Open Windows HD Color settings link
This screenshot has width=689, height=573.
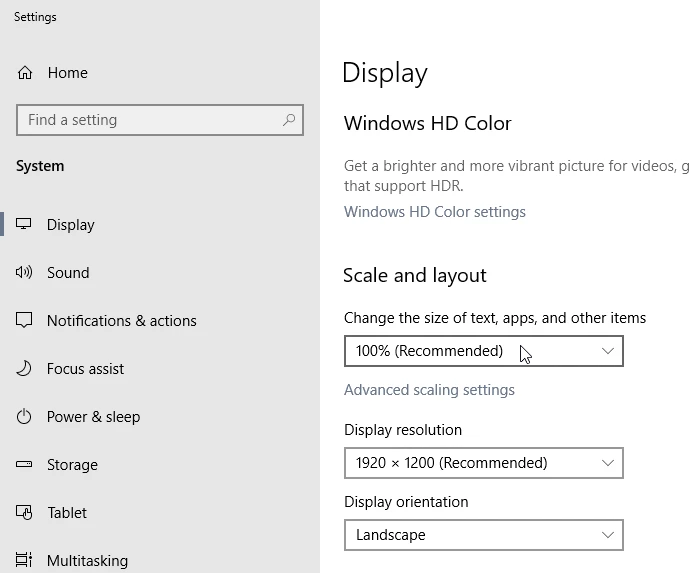(435, 212)
